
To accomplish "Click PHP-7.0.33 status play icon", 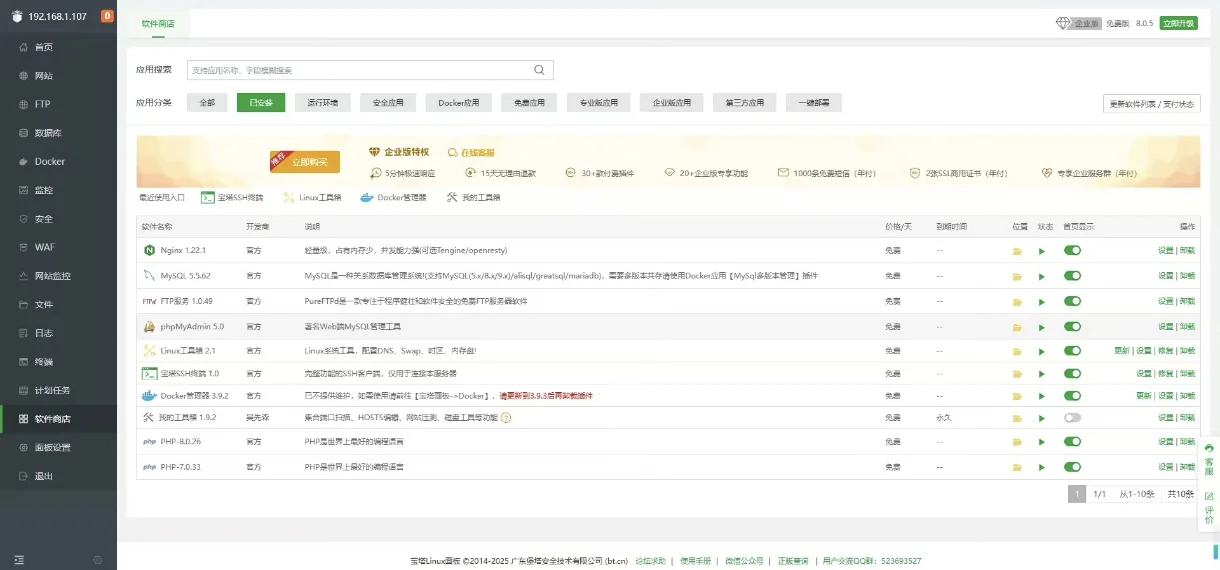I will 1042,467.
